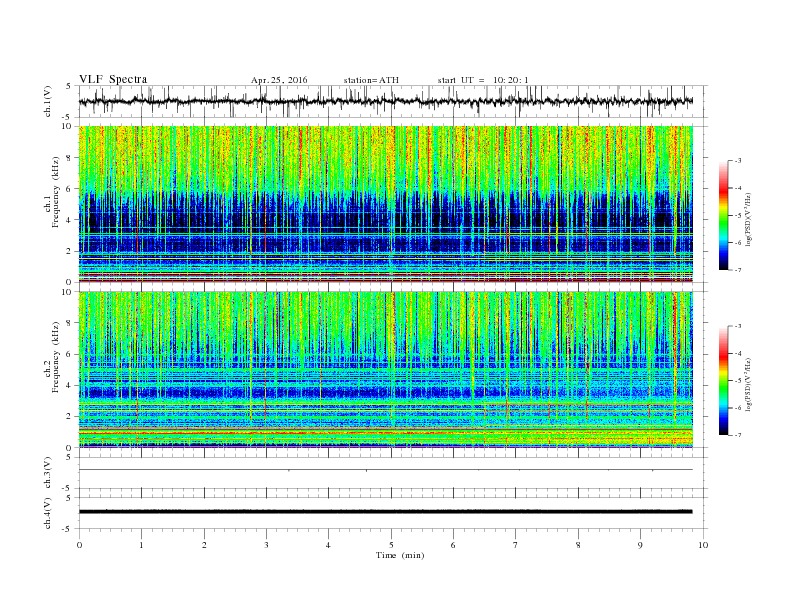Click the ch.1 "Frequency (kHz)" axis label
The height and width of the screenshot is (612, 792).
point(55,192)
